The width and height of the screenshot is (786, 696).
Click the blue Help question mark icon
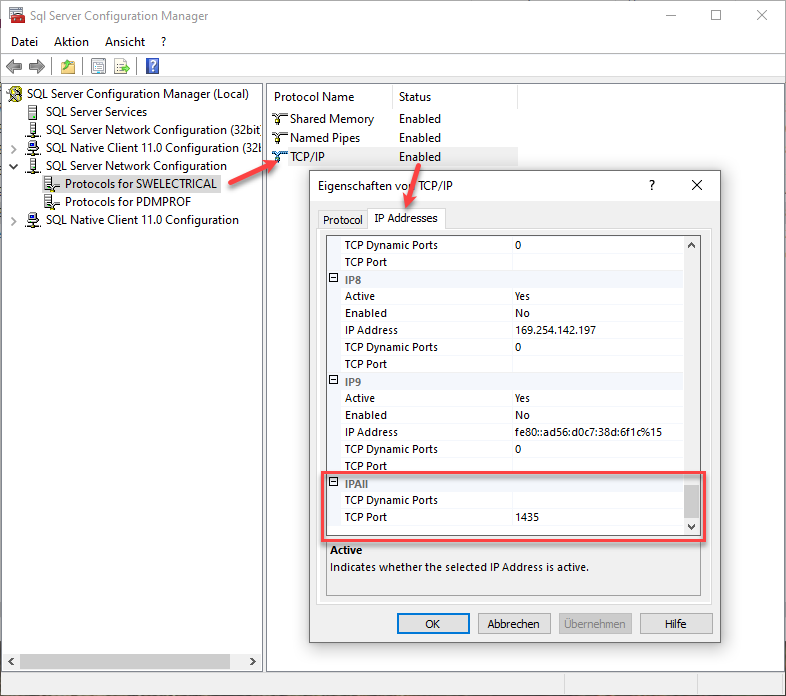(x=153, y=67)
